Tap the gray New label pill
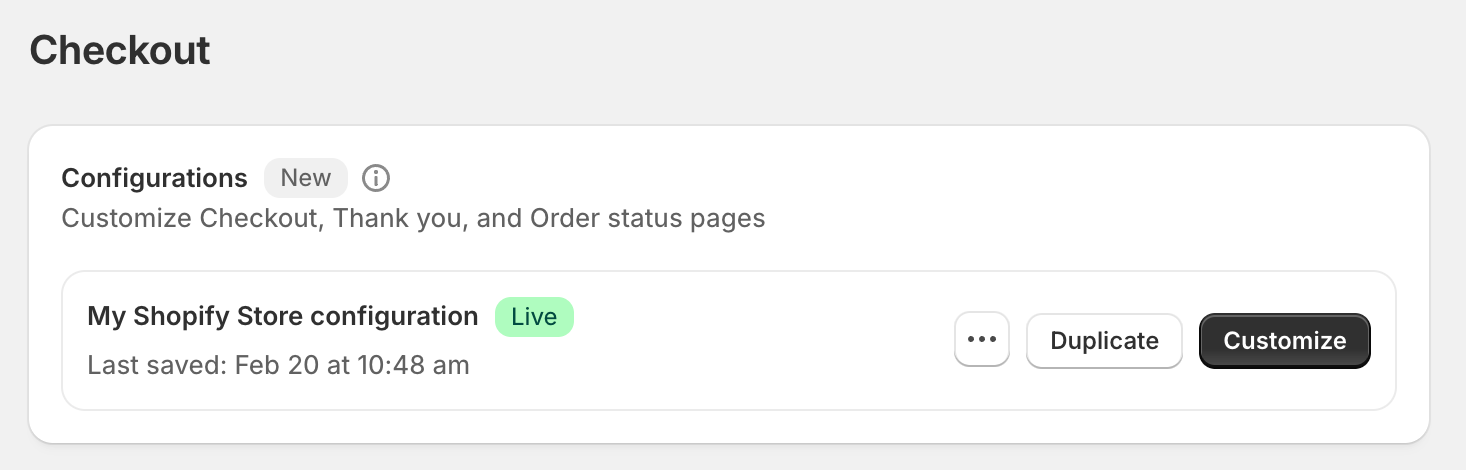 tap(305, 178)
